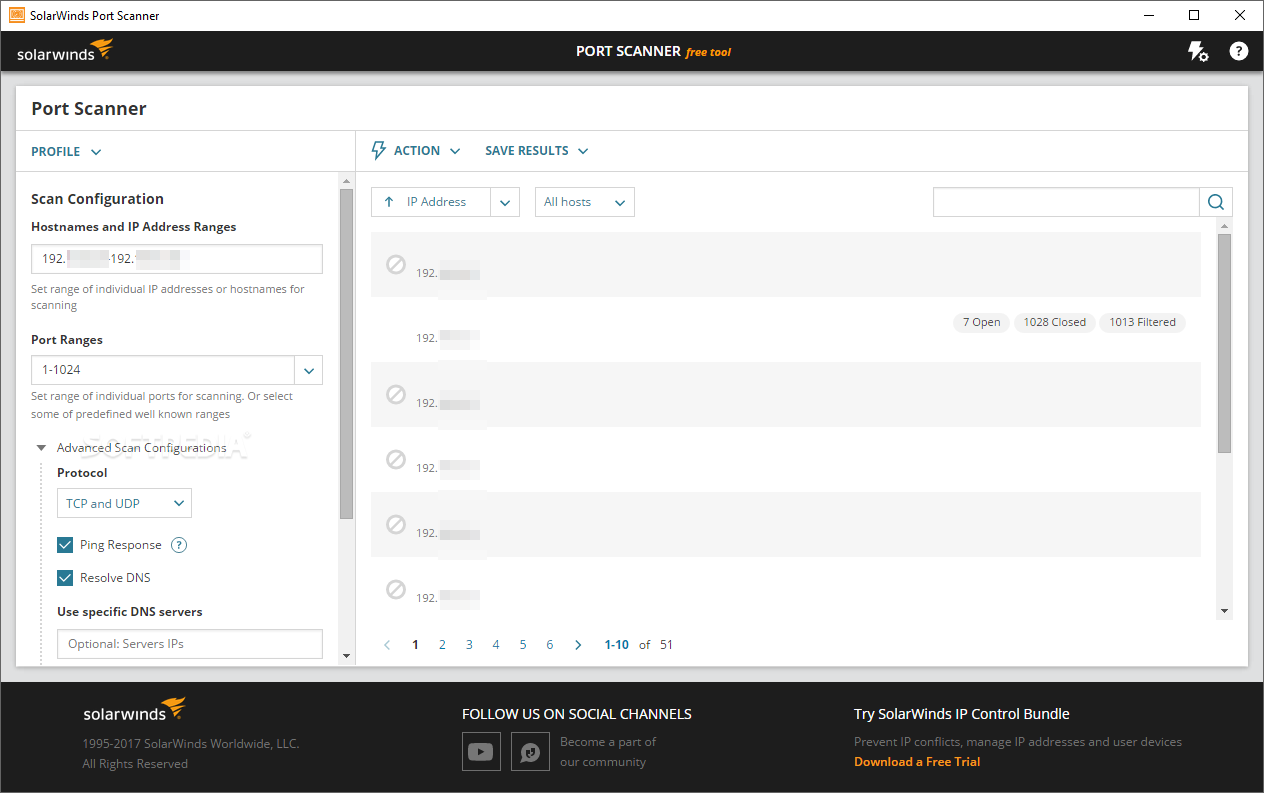The image size is (1264, 793).
Task: Toggle the Resolve DNS checkbox
Action: [65, 578]
